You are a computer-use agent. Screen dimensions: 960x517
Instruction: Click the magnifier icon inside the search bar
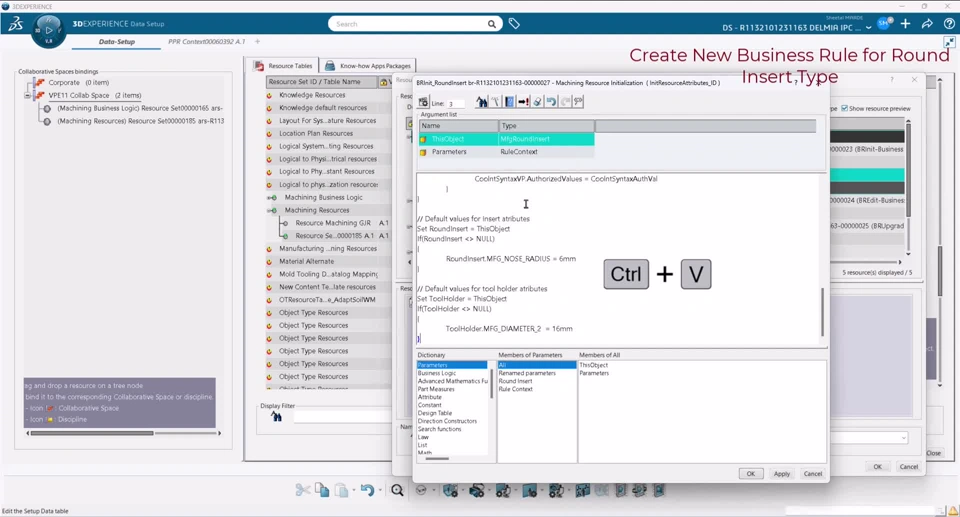492,24
